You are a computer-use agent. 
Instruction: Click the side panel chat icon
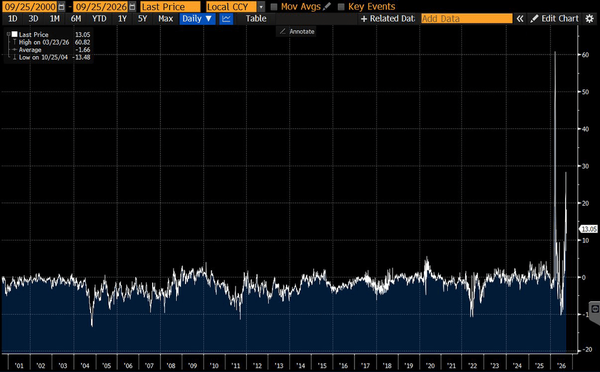coord(595,308)
